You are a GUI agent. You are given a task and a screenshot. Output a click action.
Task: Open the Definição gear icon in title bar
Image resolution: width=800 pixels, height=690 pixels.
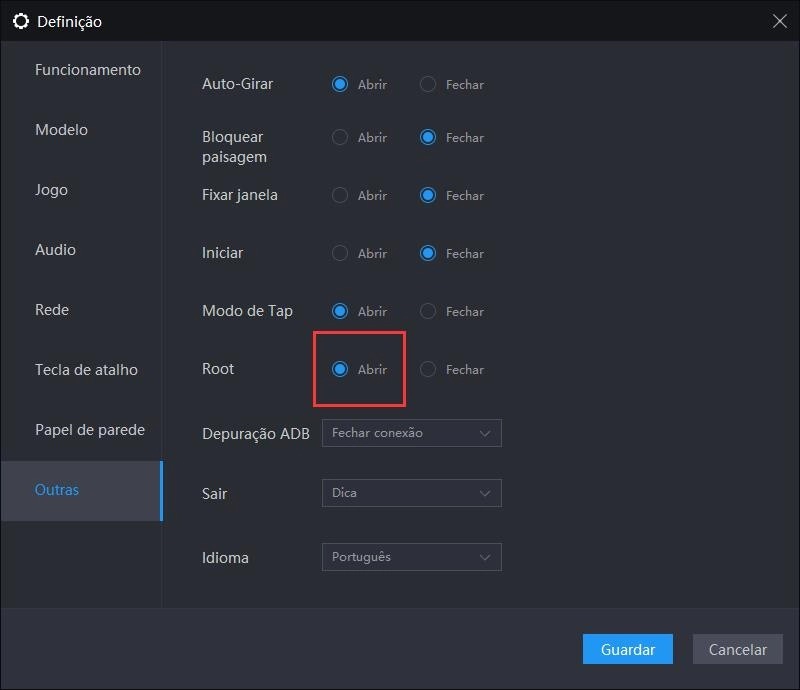point(21,20)
